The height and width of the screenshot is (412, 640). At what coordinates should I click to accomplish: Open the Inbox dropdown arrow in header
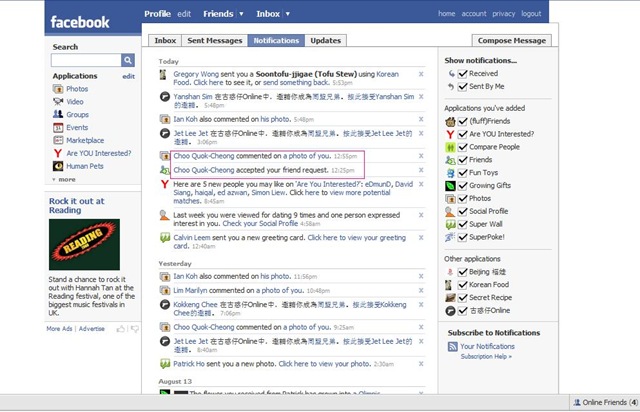[x=287, y=14]
